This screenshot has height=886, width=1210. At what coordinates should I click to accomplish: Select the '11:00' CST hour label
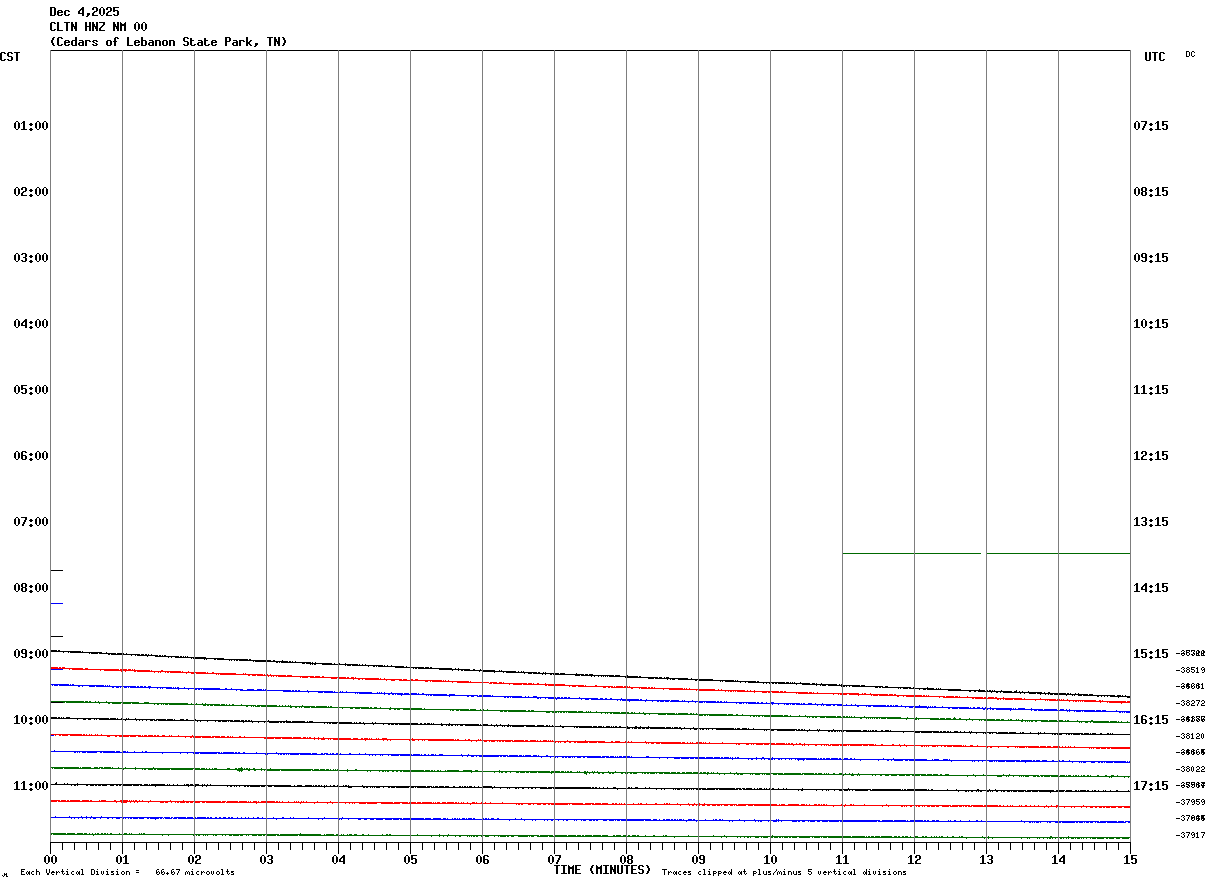coord(31,786)
